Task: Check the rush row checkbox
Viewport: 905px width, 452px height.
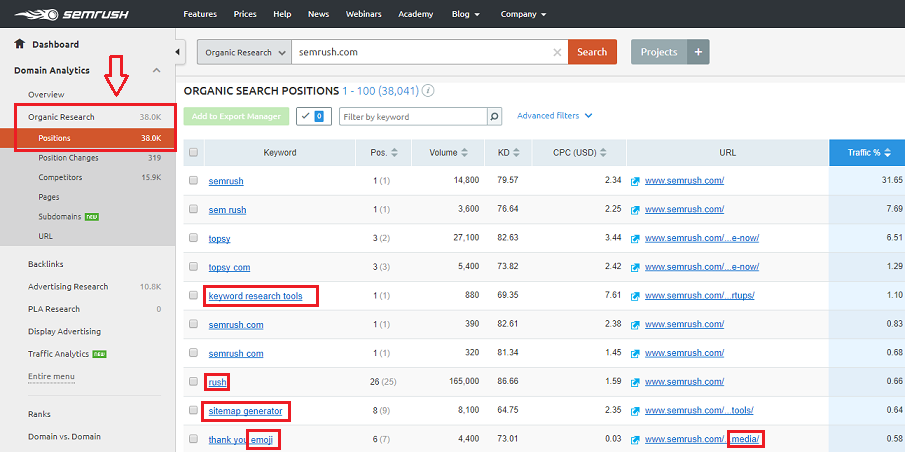Action: tap(193, 382)
